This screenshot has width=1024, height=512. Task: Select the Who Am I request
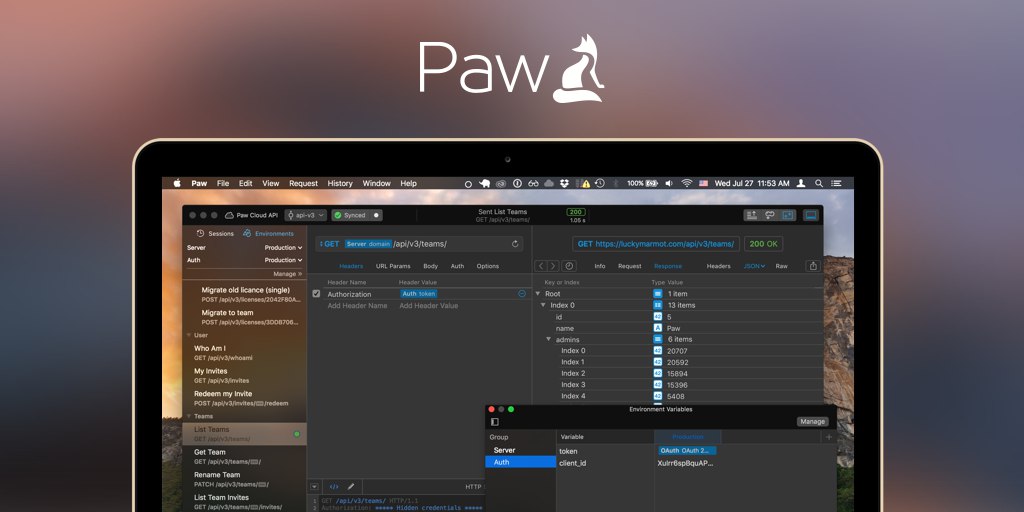[x=246, y=353]
